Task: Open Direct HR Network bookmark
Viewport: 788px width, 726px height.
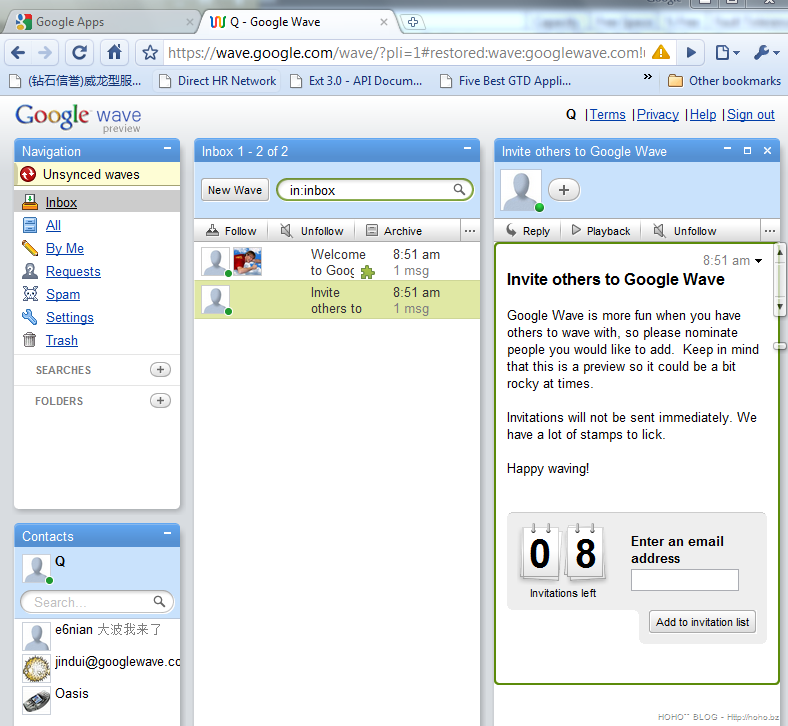Action: 217,81
